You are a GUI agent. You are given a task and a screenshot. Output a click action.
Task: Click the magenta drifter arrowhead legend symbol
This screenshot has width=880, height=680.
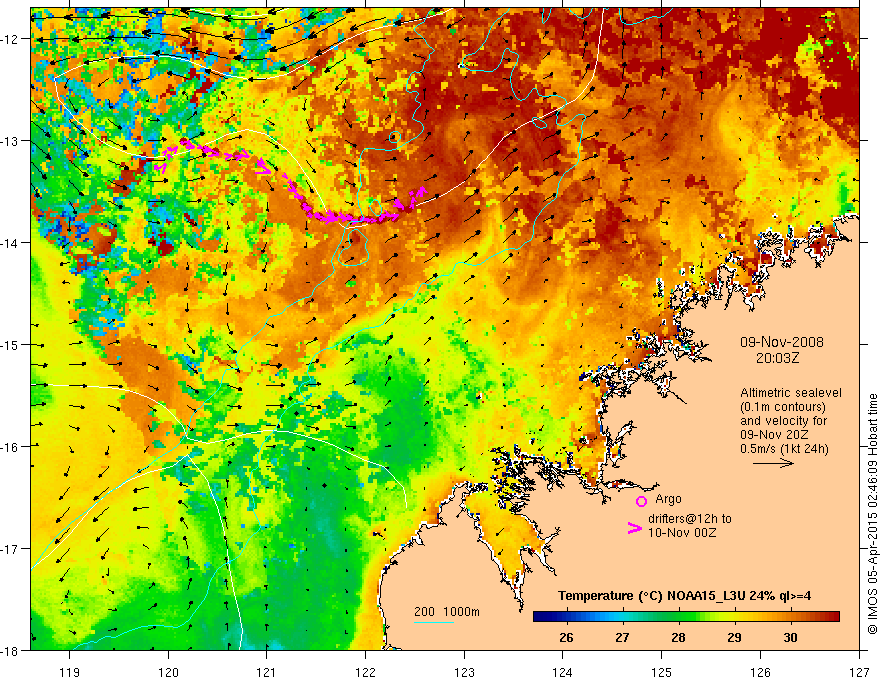[x=634, y=528]
